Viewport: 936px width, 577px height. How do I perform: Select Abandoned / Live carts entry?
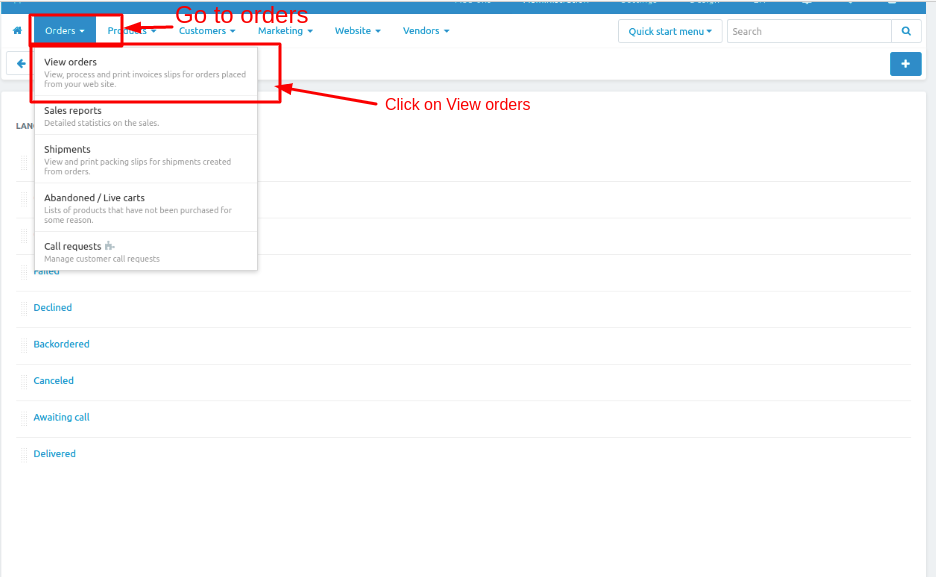coord(94,198)
